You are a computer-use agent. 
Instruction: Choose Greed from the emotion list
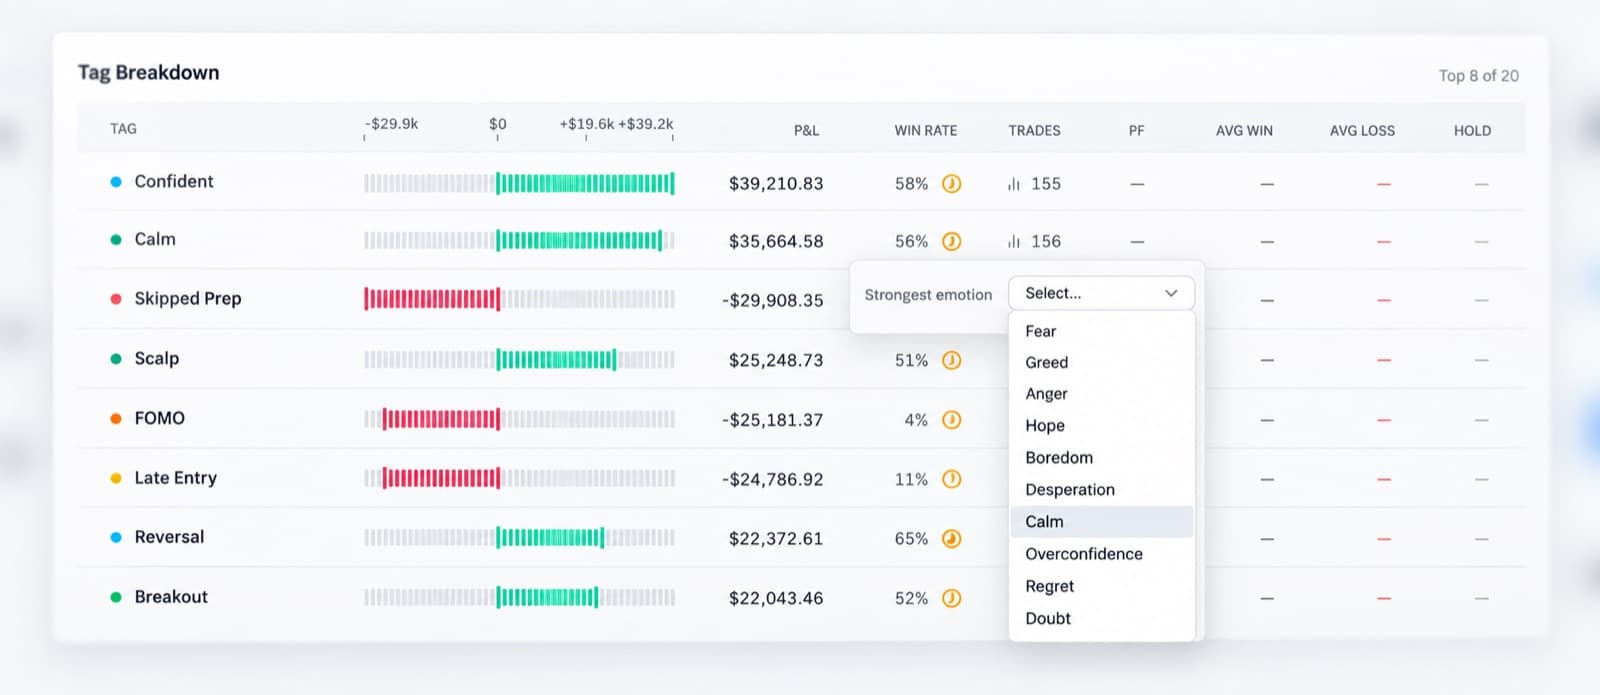point(1101,362)
